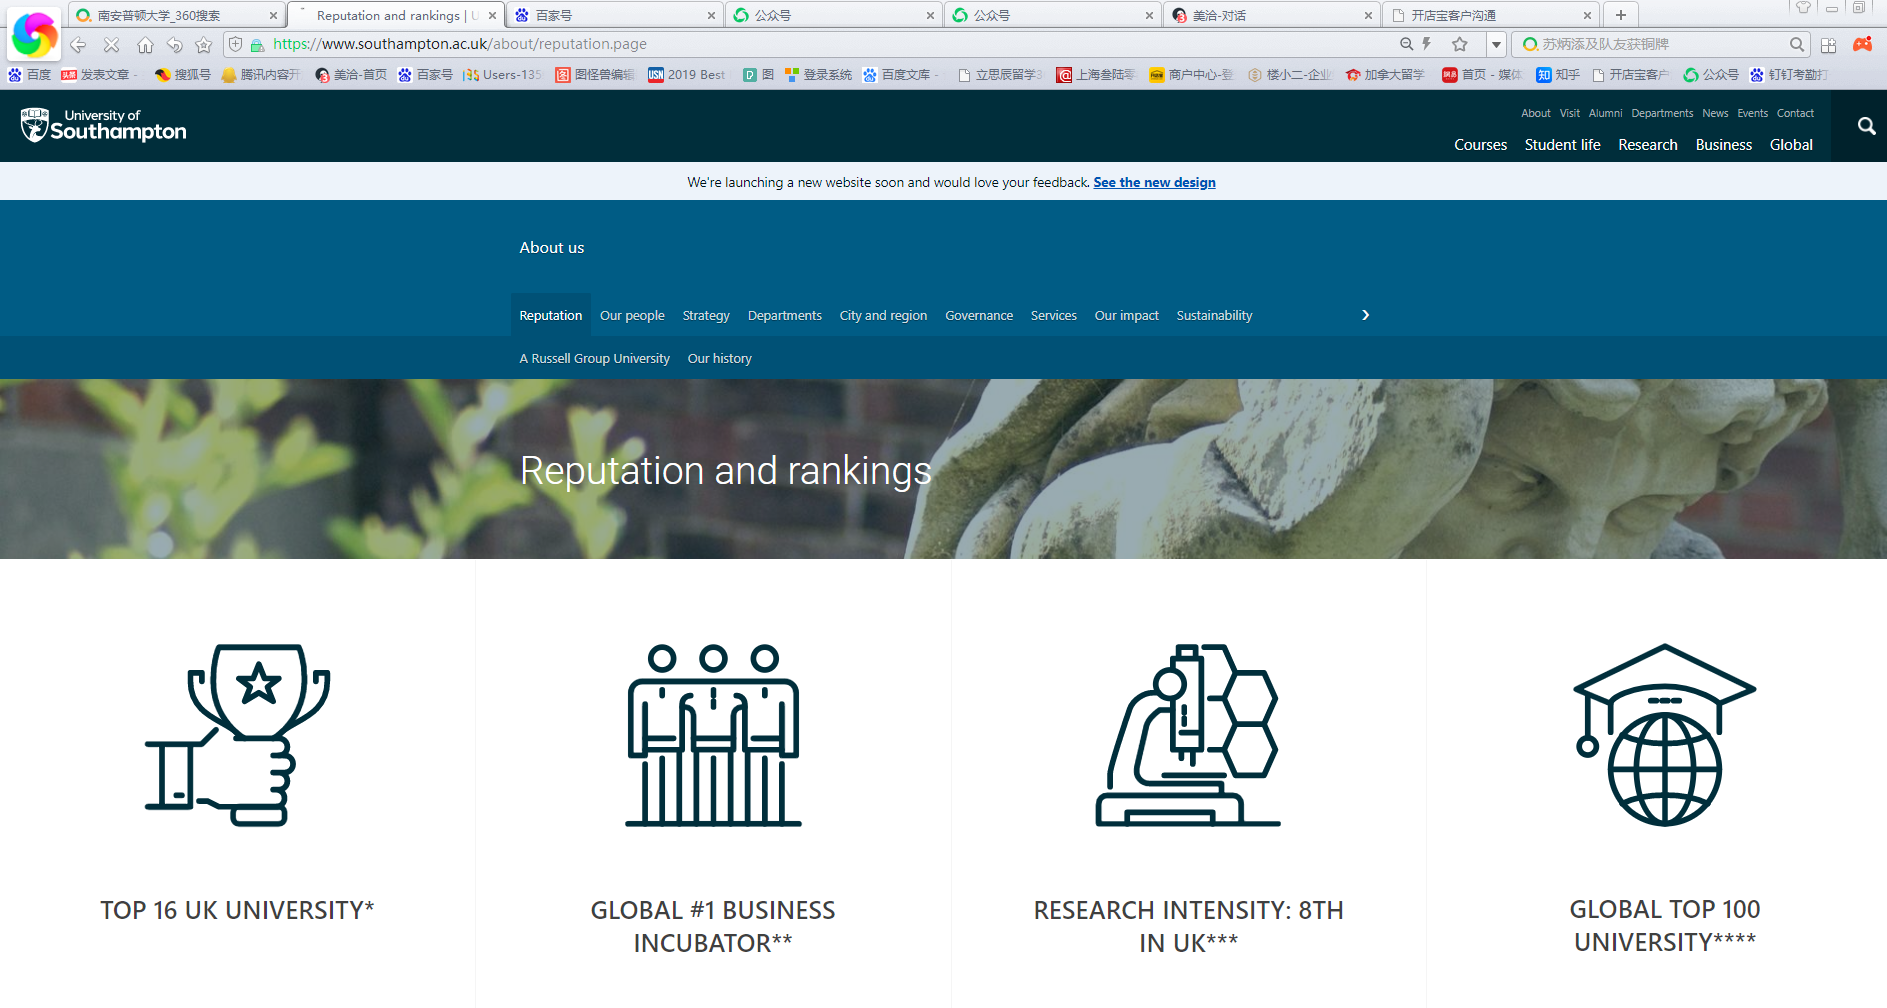Screen dimensions: 1887x1008
Task: Open the extensions grid icon
Action: coord(1828,45)
